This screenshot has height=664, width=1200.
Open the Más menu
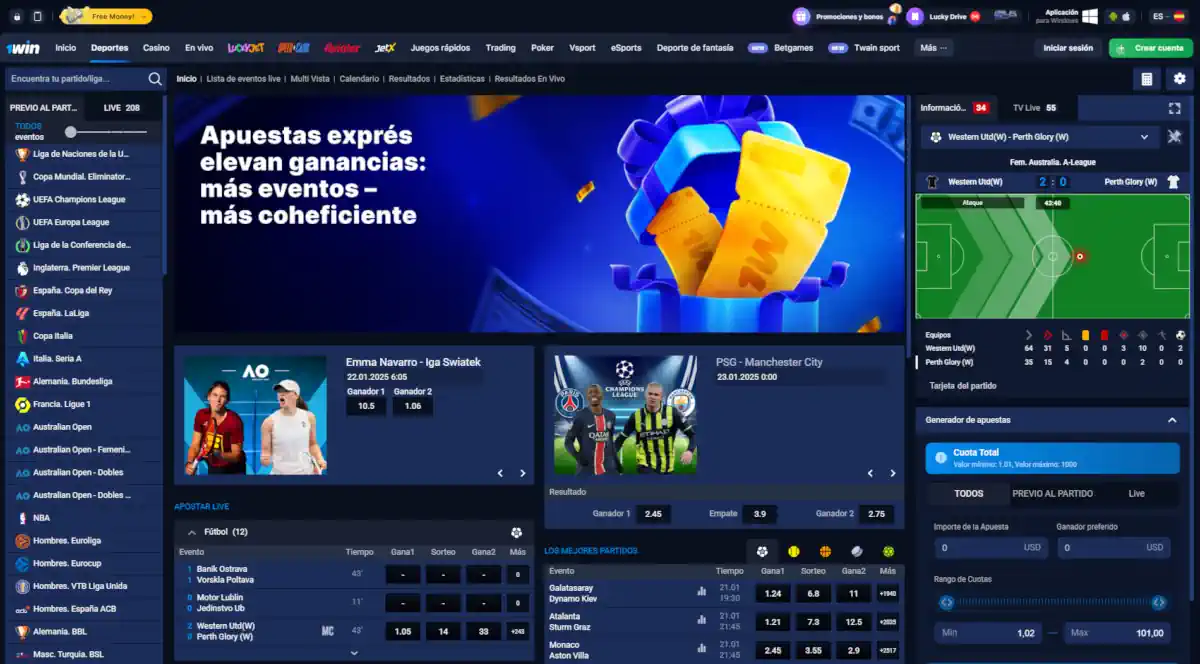coord(935,48)
